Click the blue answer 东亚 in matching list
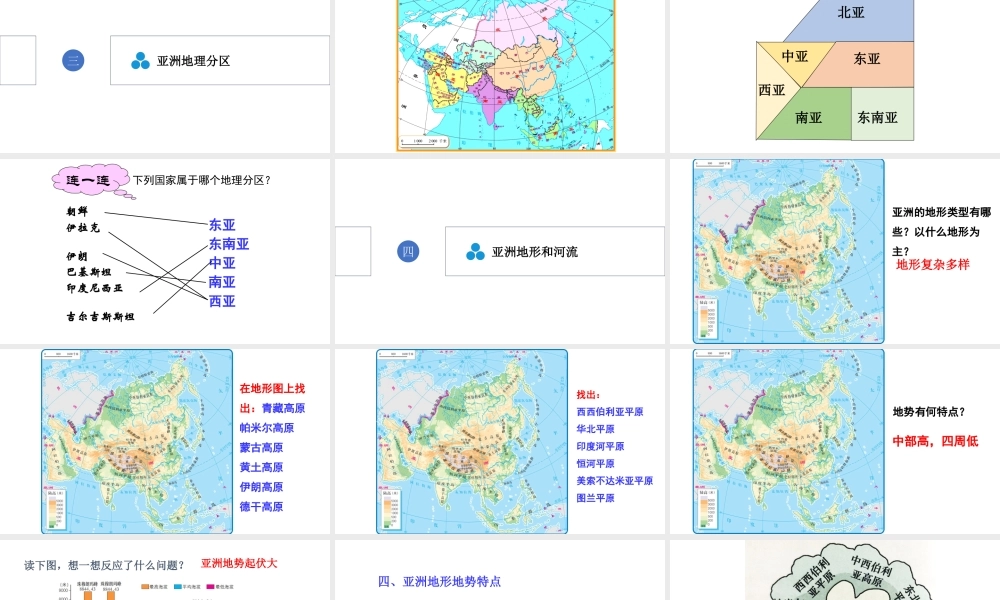The height and width of the screenshot is (600, 1000). [222, 225]
